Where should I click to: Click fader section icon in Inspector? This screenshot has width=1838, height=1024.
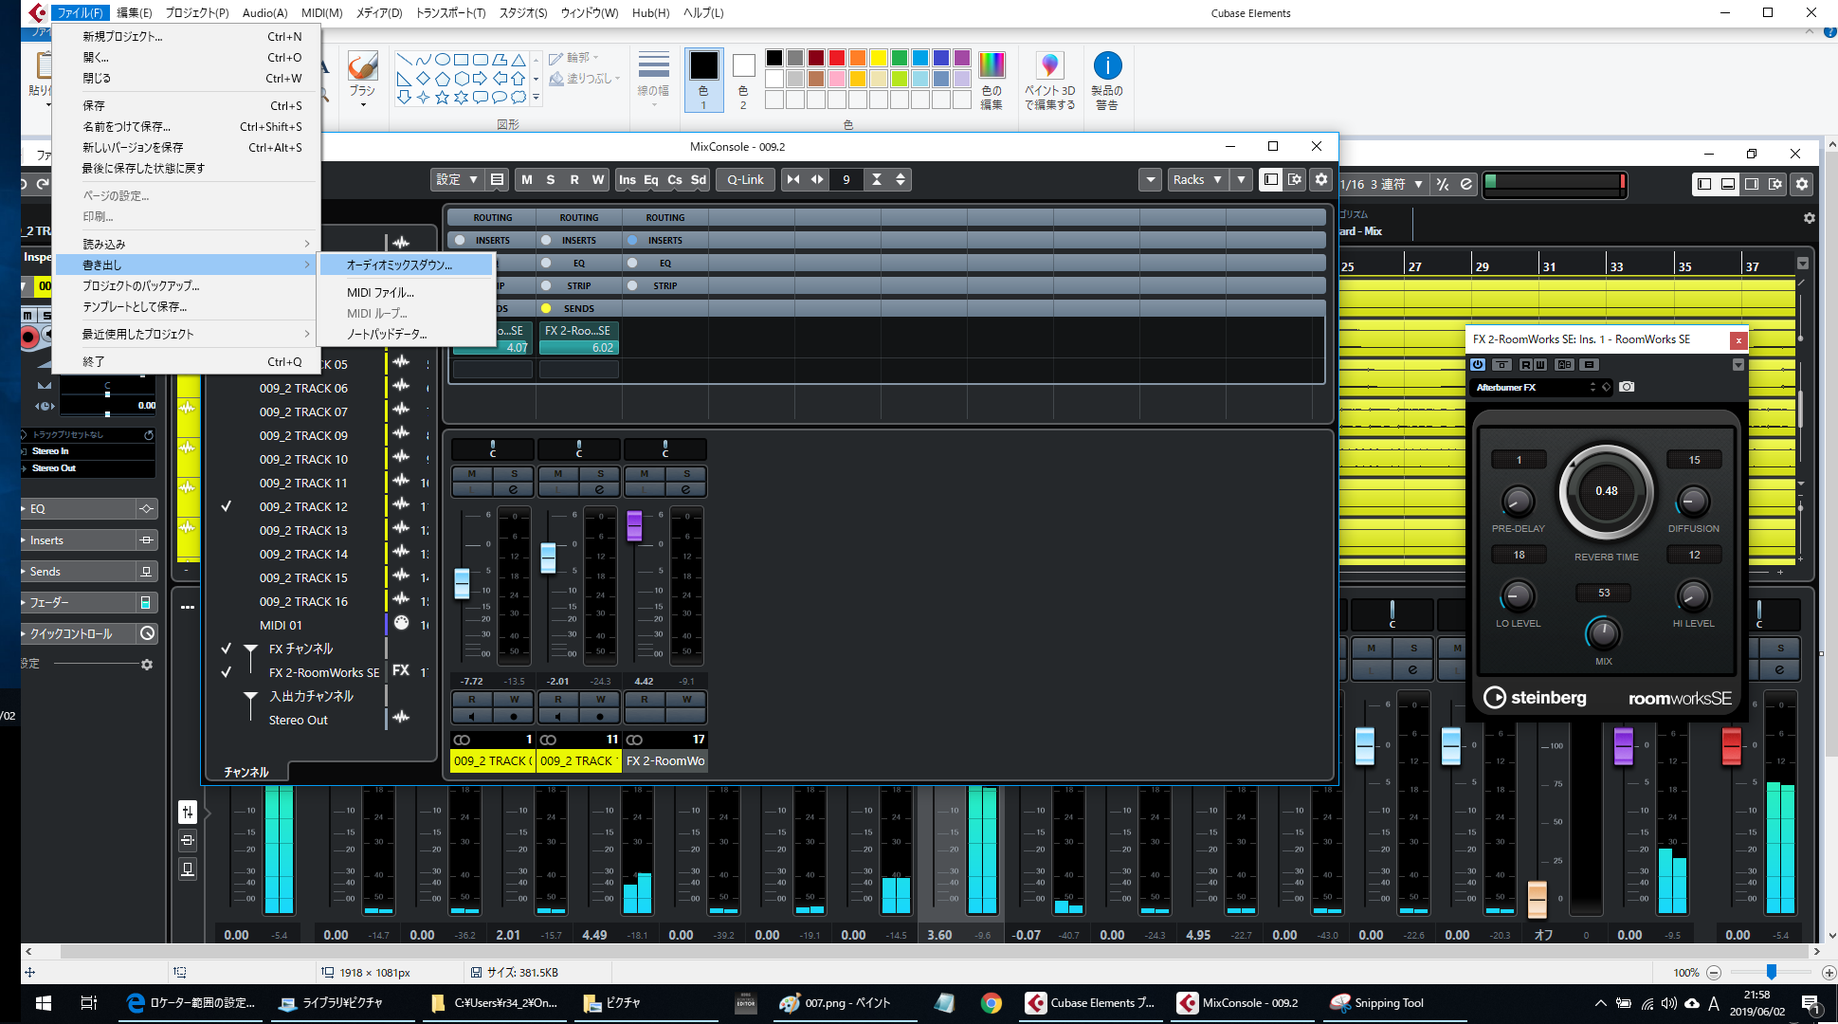coord(146,603)
